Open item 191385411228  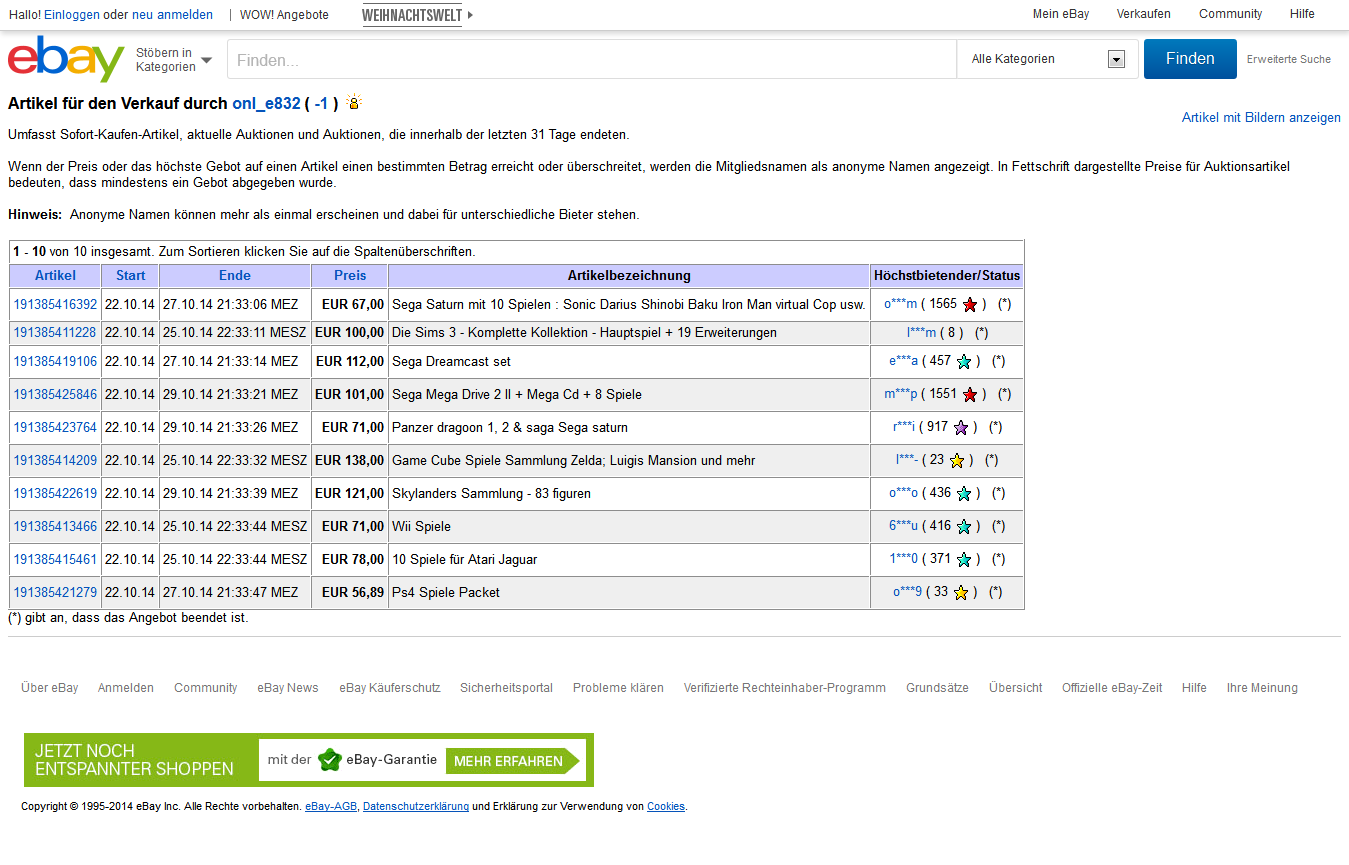[55, 333]
